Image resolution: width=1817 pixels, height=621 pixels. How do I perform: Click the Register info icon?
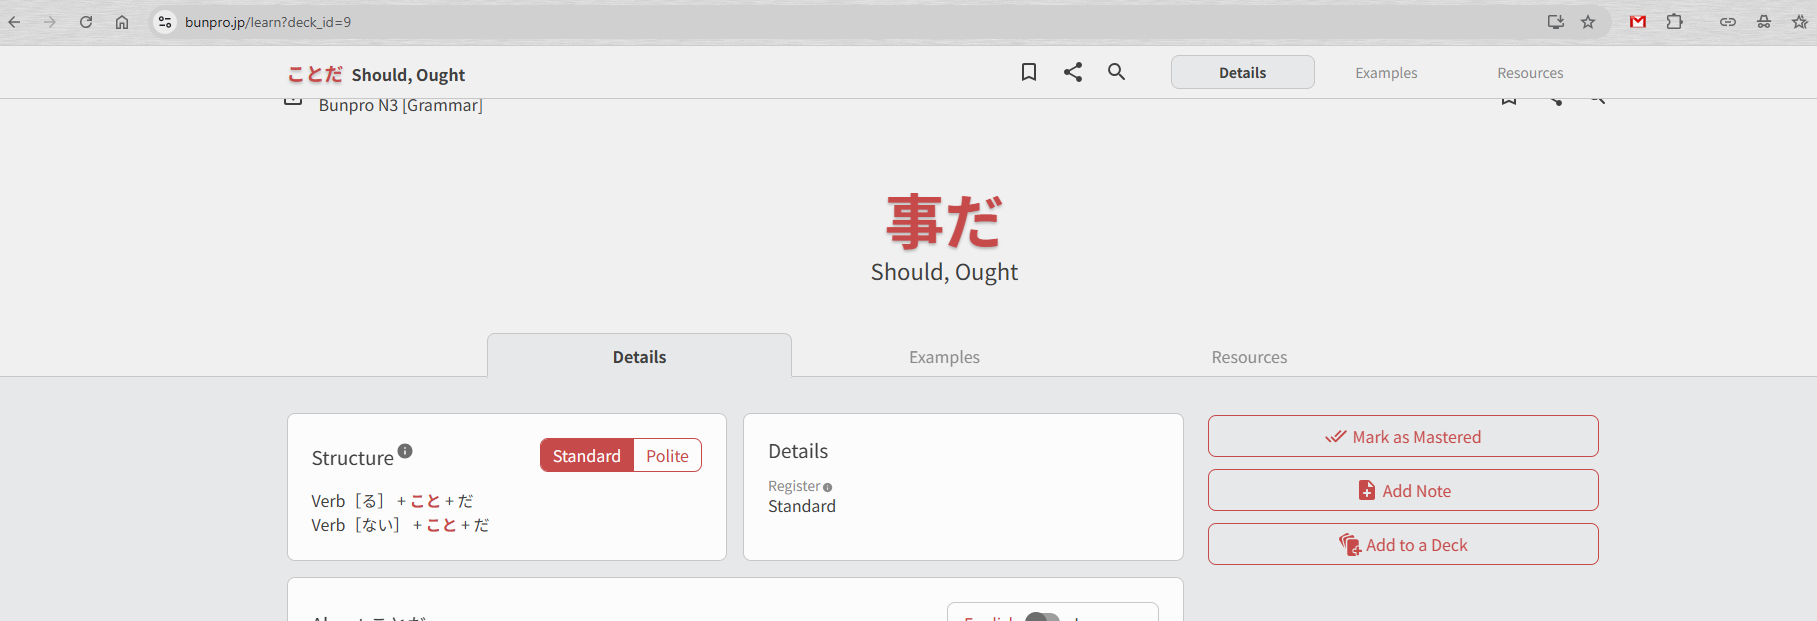(x=827, y=488)
